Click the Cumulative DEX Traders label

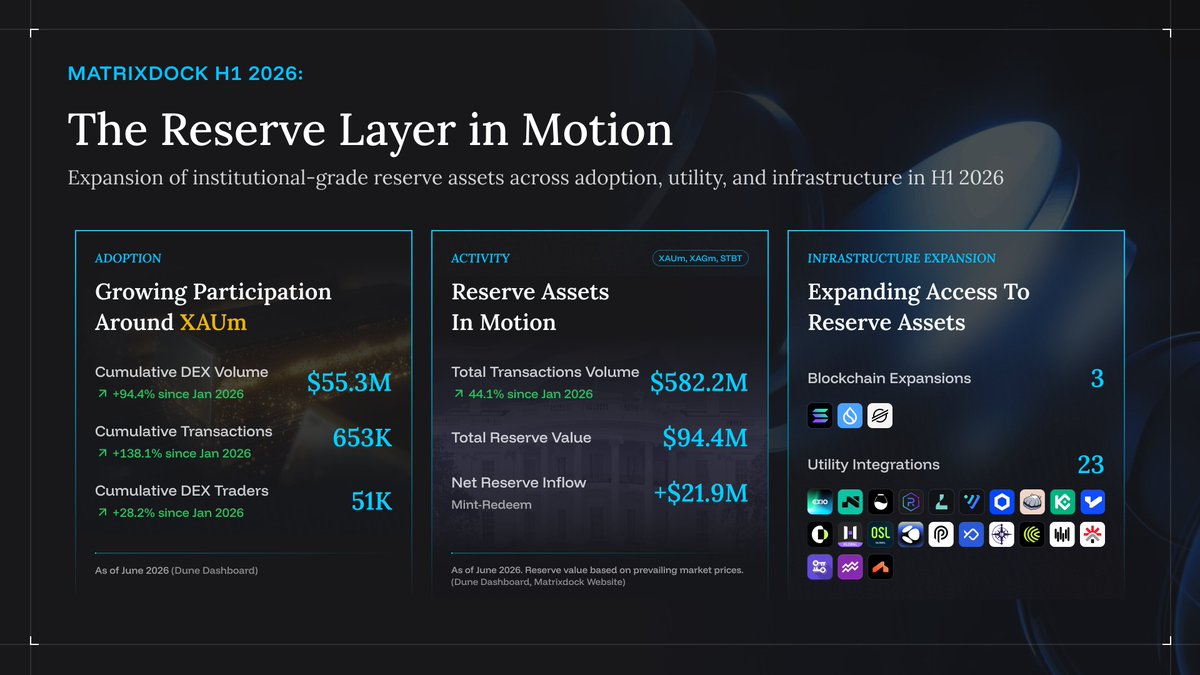point(182,491)
